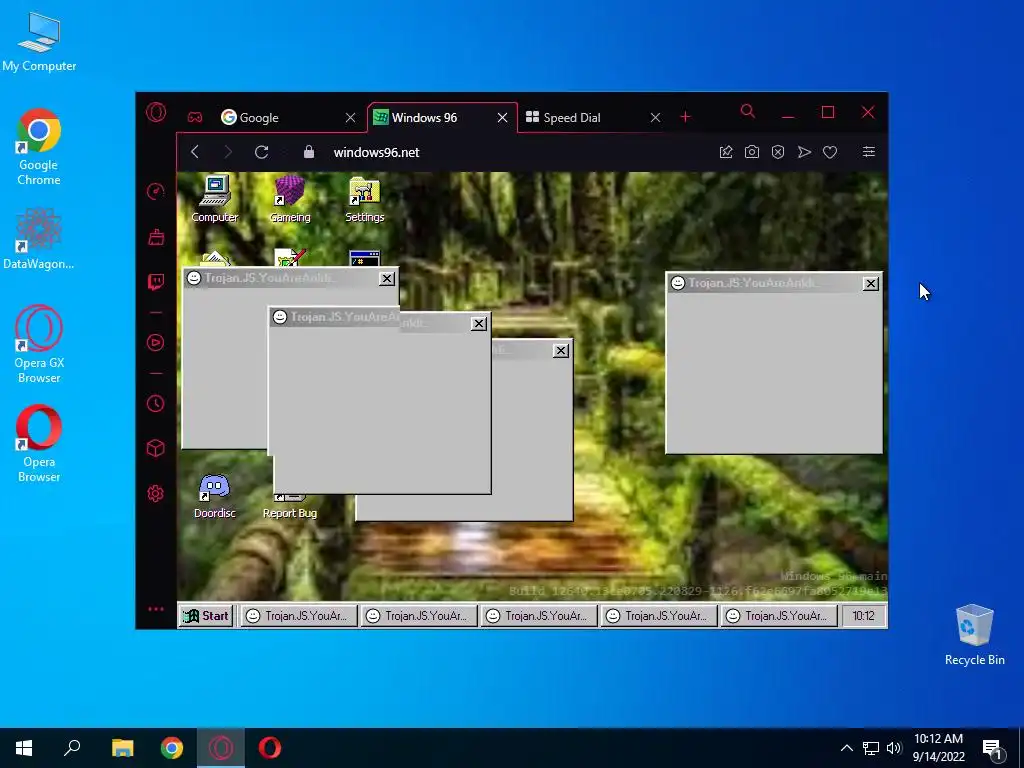Open the Windows Start menu
1024x768 pixels.
(24, 748)
